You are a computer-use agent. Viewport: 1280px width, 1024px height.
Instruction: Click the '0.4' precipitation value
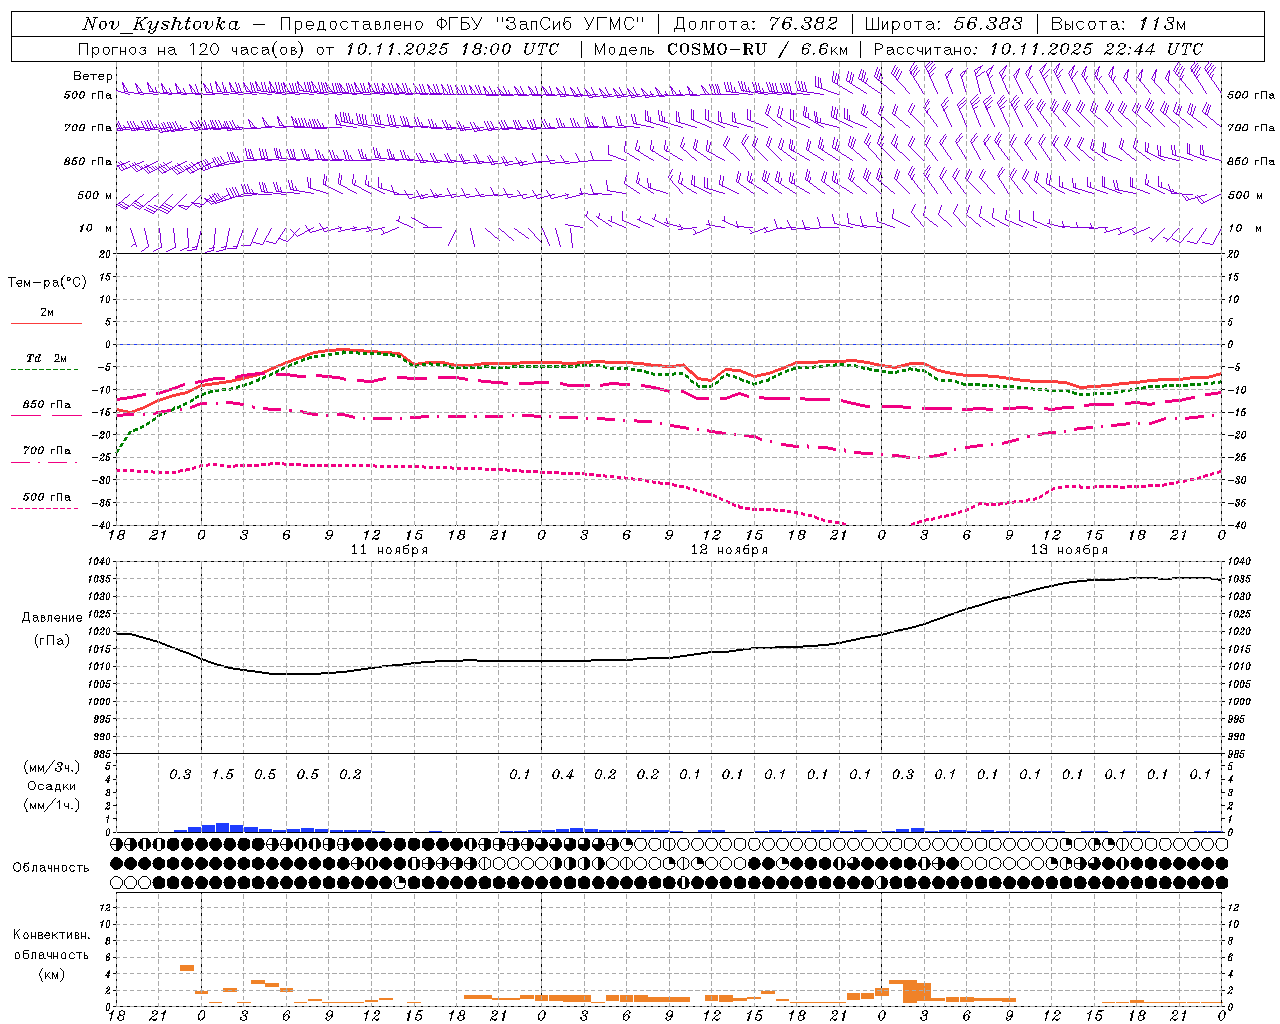pos(562,774)
